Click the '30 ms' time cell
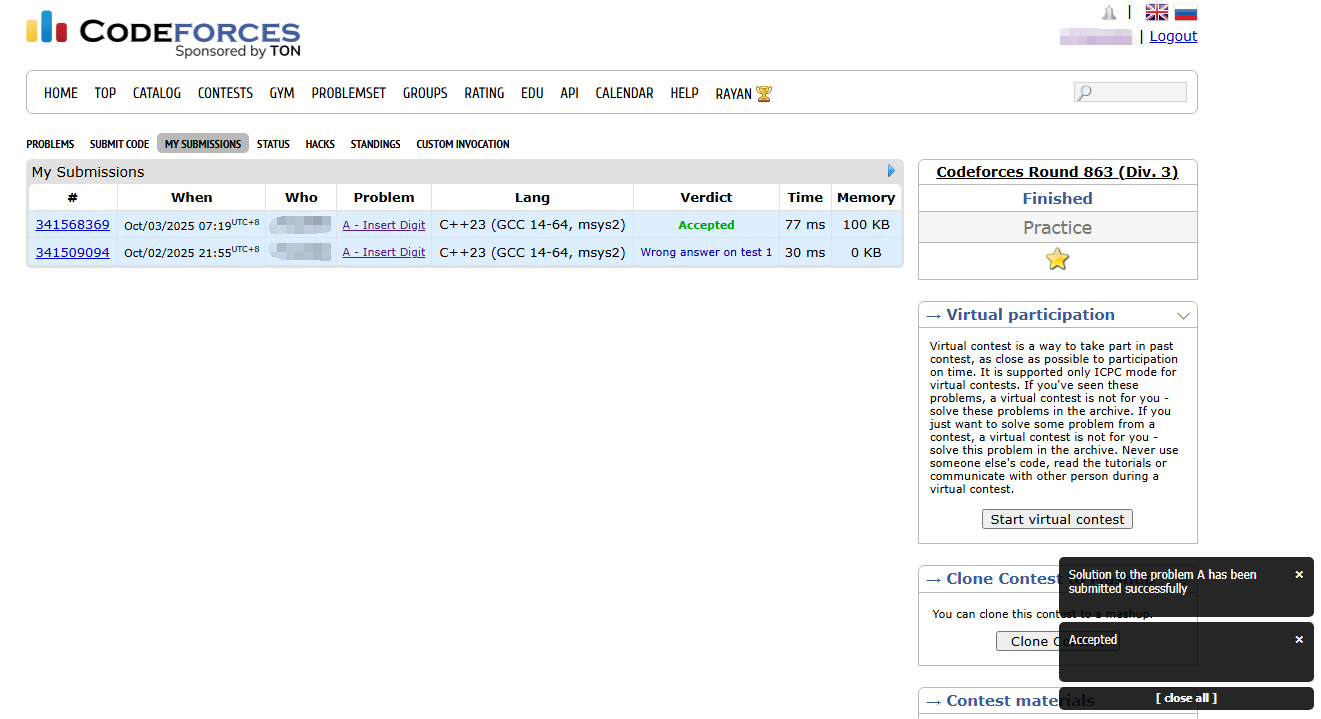 coord(805,252)
